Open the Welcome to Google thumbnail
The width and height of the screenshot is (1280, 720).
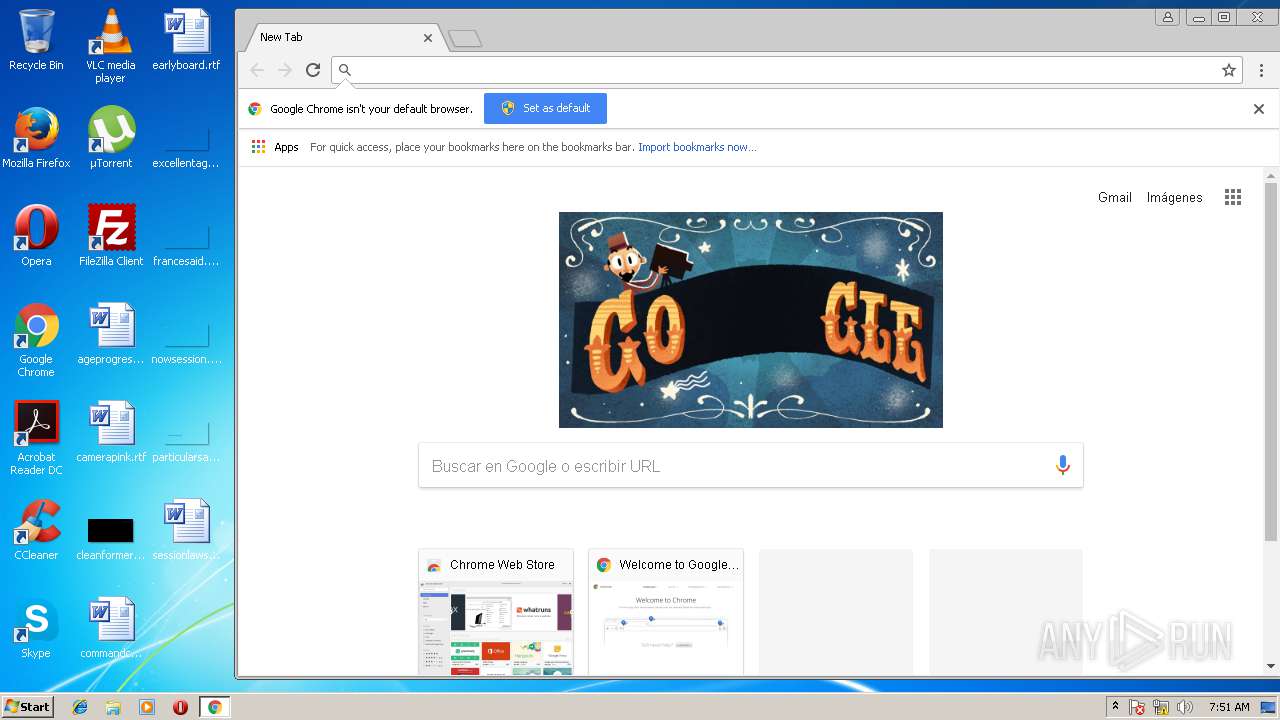[666, 612]
